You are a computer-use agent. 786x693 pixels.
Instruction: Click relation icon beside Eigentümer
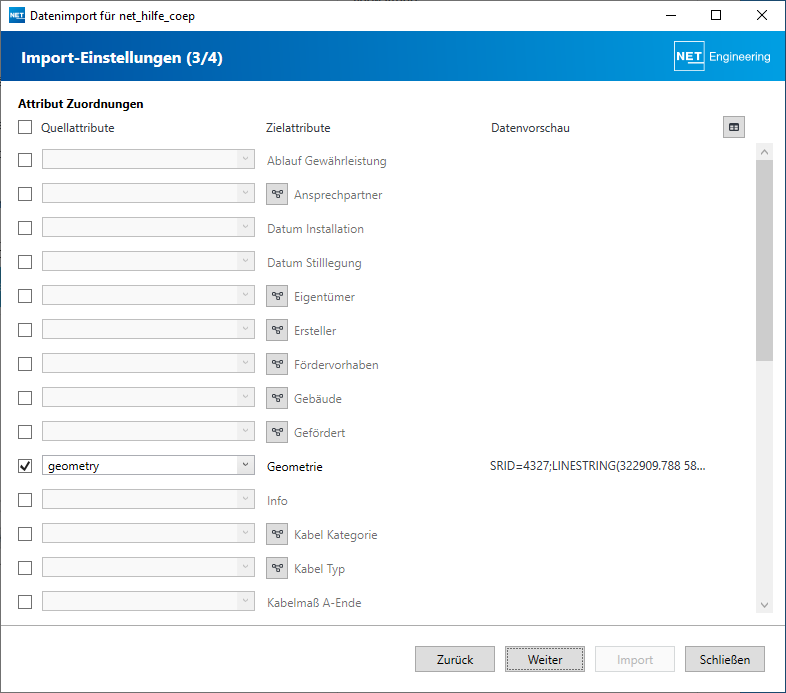[278, 297]
